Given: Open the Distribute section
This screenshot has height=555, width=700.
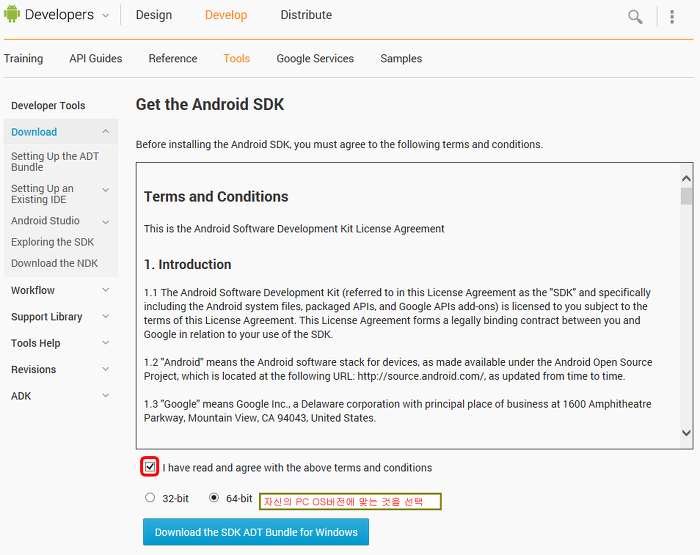Looking at the screenshot, I should tap(306, 15).
